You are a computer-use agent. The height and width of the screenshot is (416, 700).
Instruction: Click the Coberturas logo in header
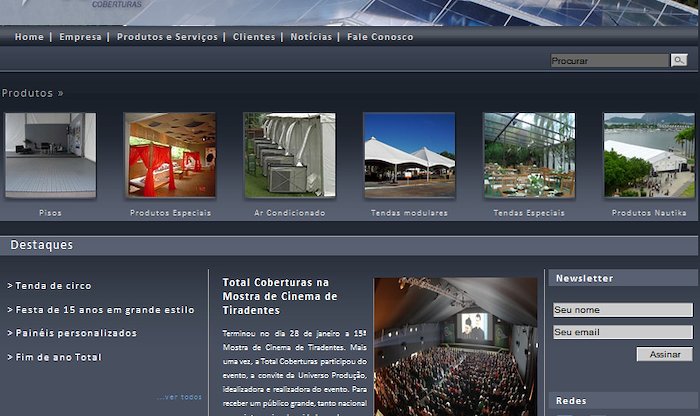click(x=117, y=4)
